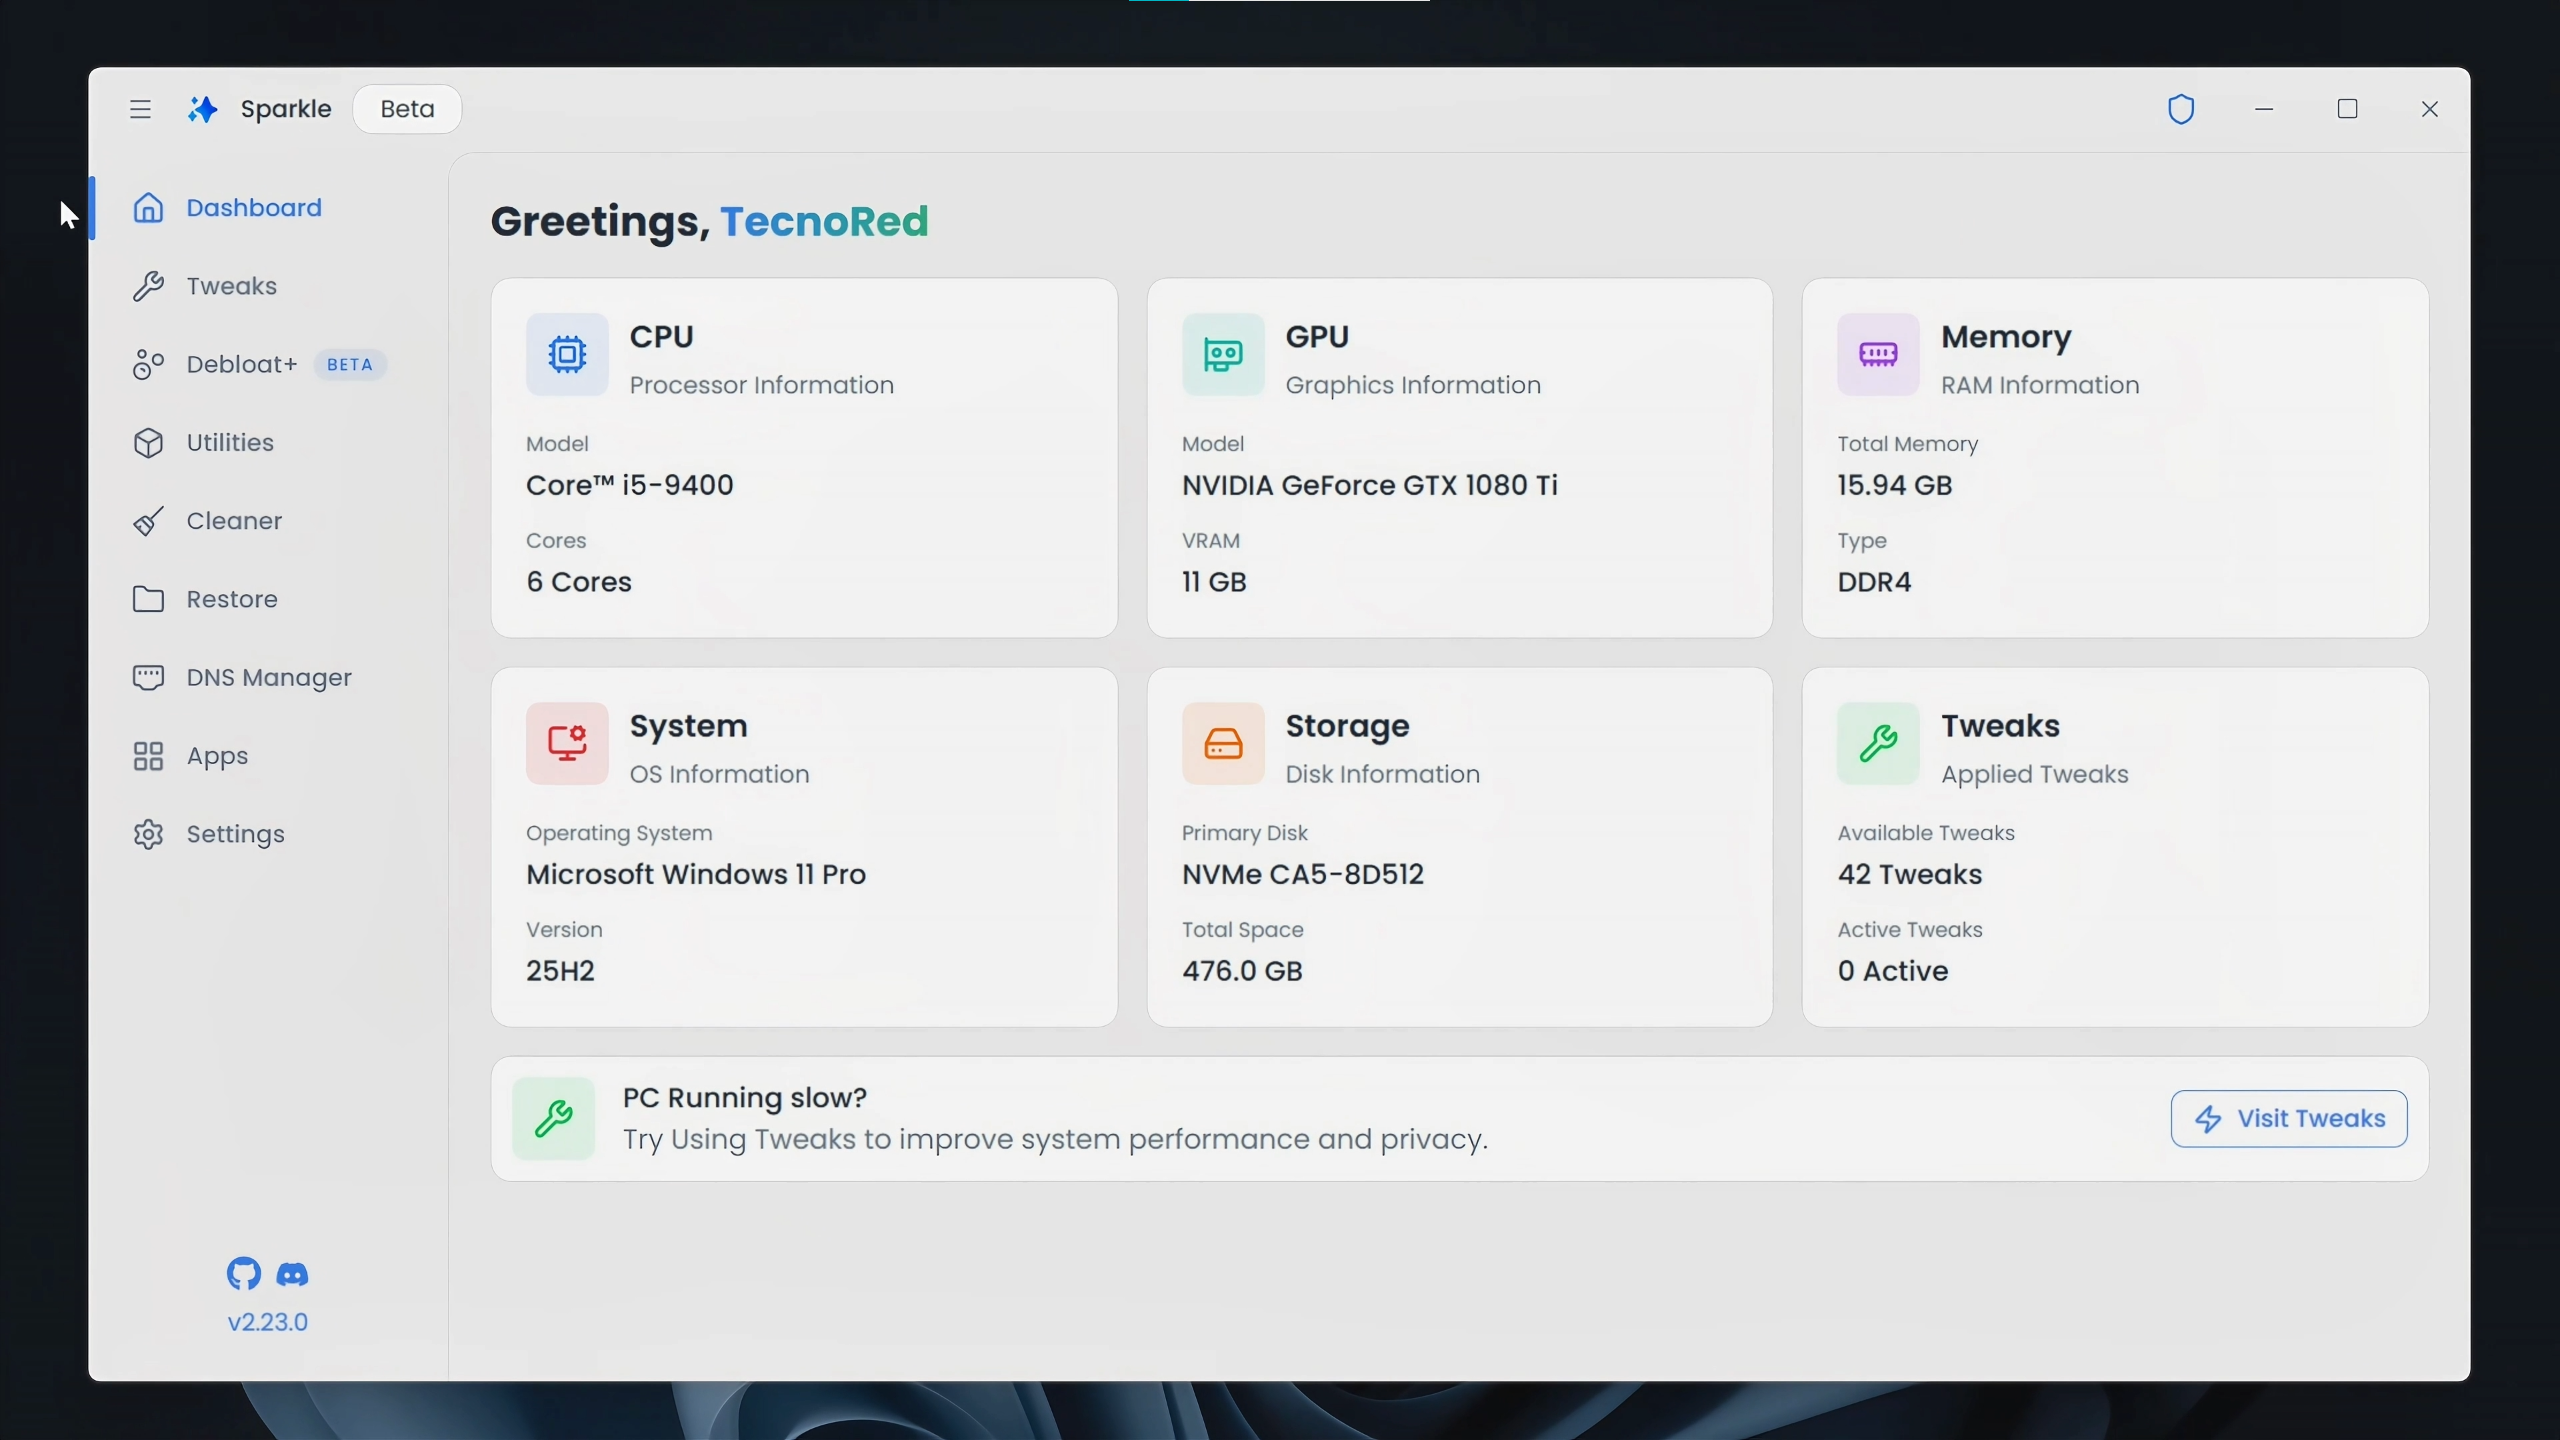Click the BETA tag beside Debloat+
The width and height of the screenshot is (2560, 1440).
pos(350,364)
